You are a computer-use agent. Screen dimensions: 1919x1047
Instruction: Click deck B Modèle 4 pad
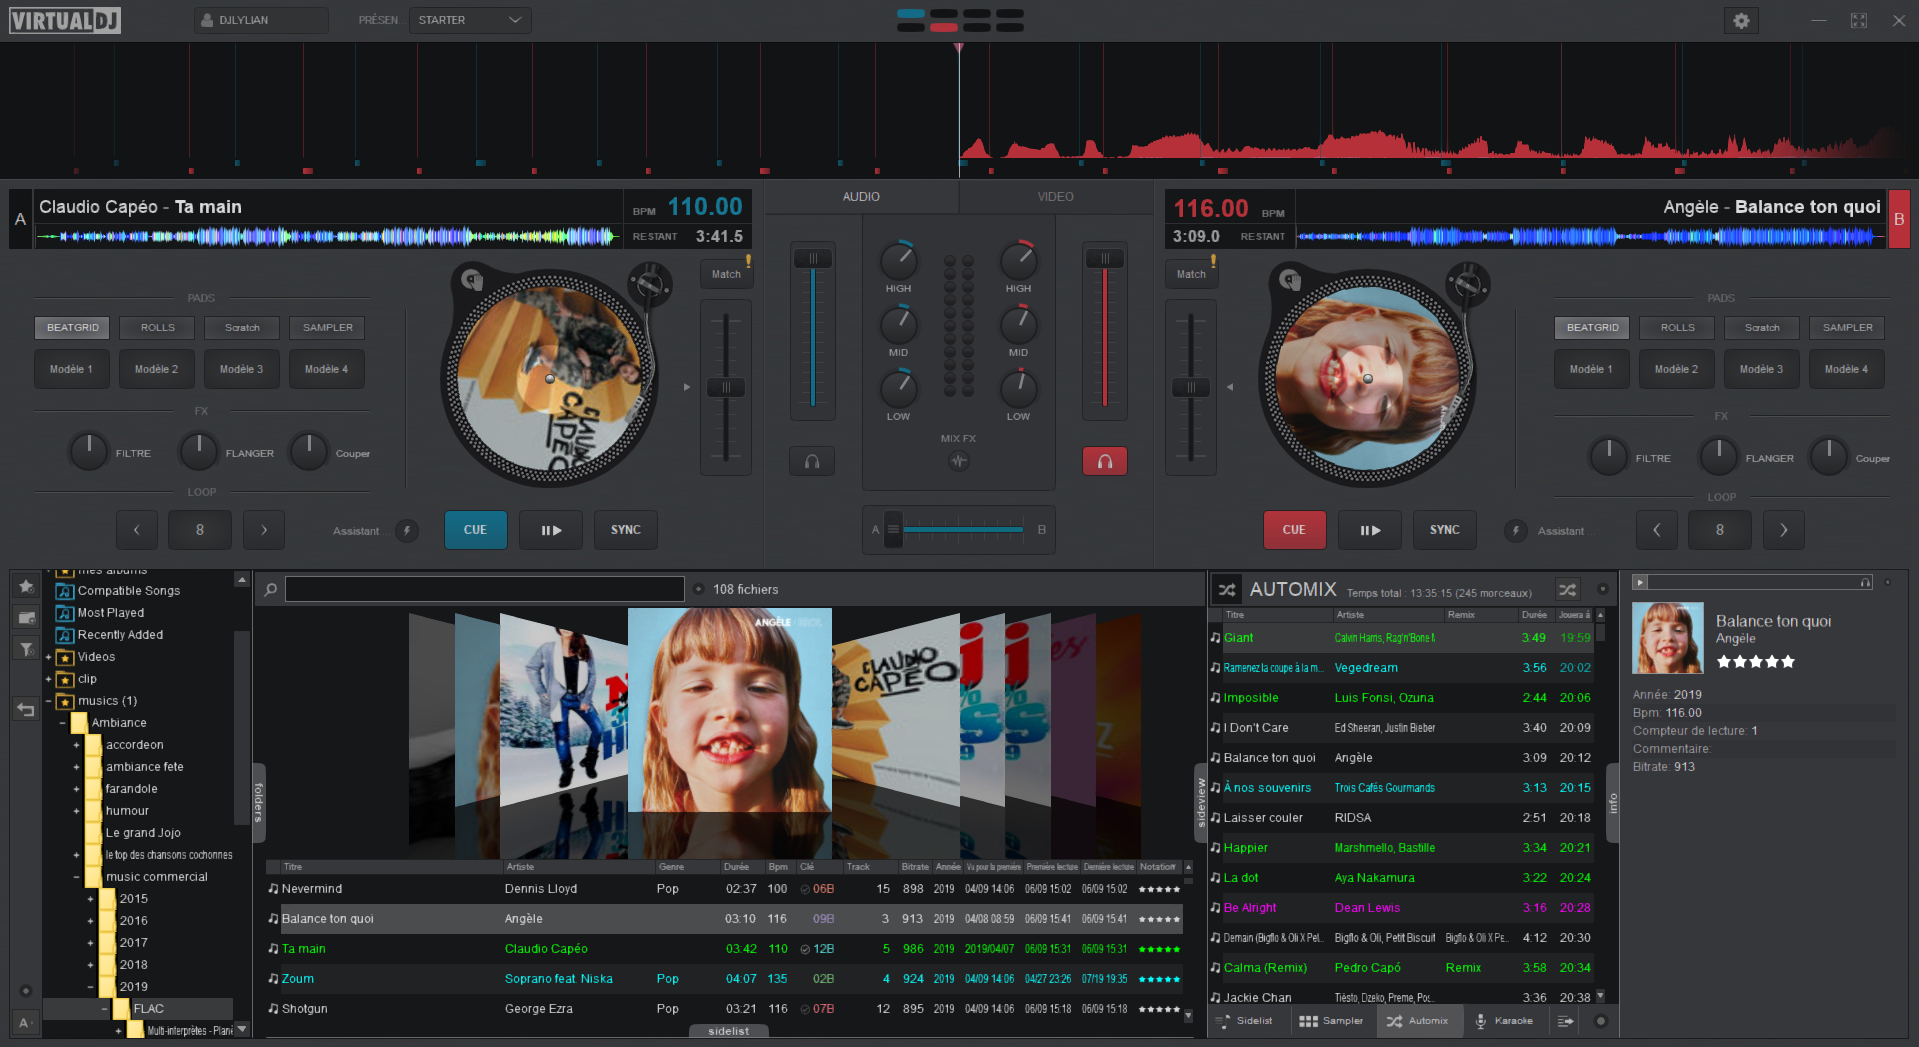coord(1846,369)
